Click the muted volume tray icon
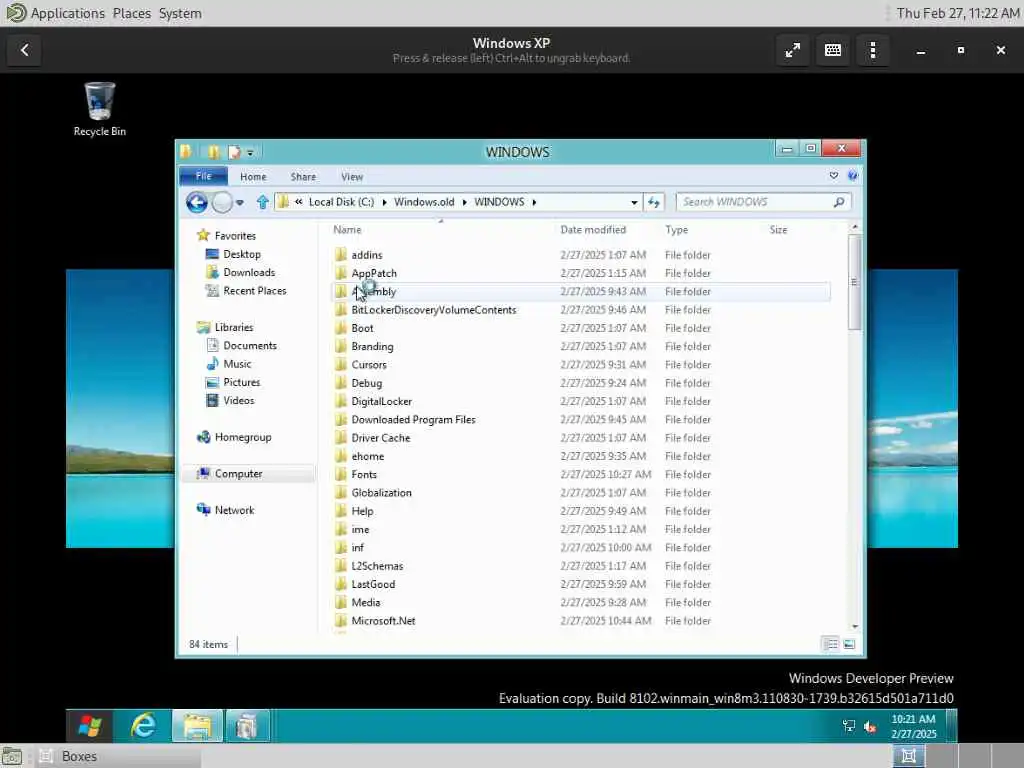 pos(870,726)
